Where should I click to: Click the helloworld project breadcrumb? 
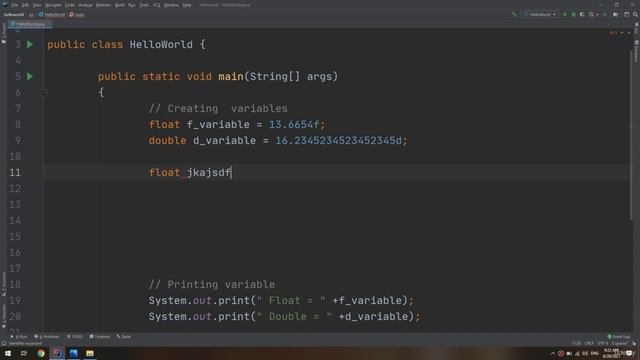(14, 15)
